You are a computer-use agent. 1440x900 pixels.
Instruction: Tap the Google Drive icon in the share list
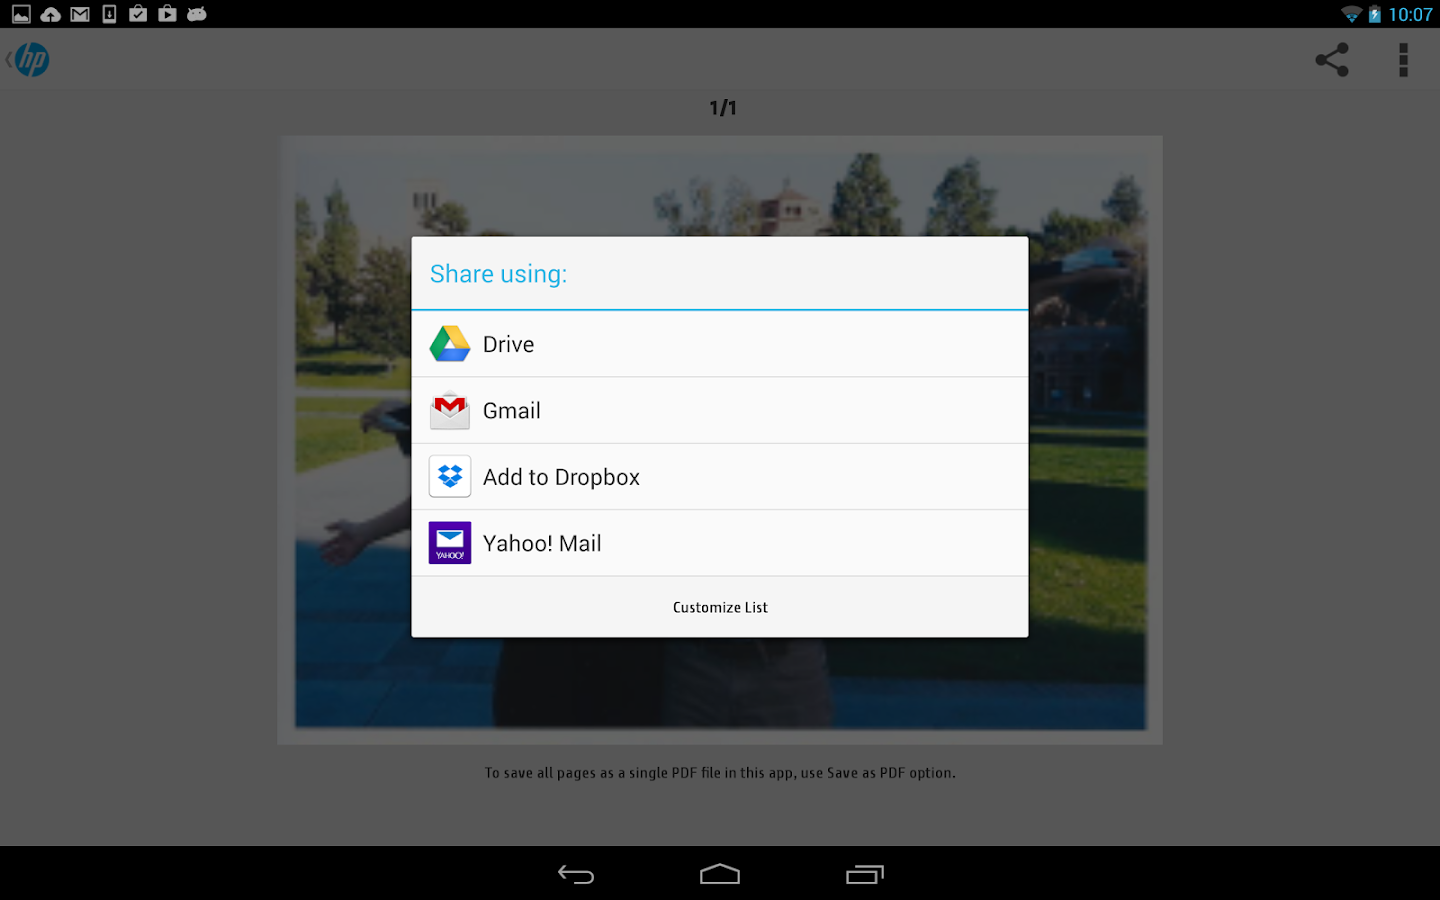pyautogui.click(x=449, y=343)
